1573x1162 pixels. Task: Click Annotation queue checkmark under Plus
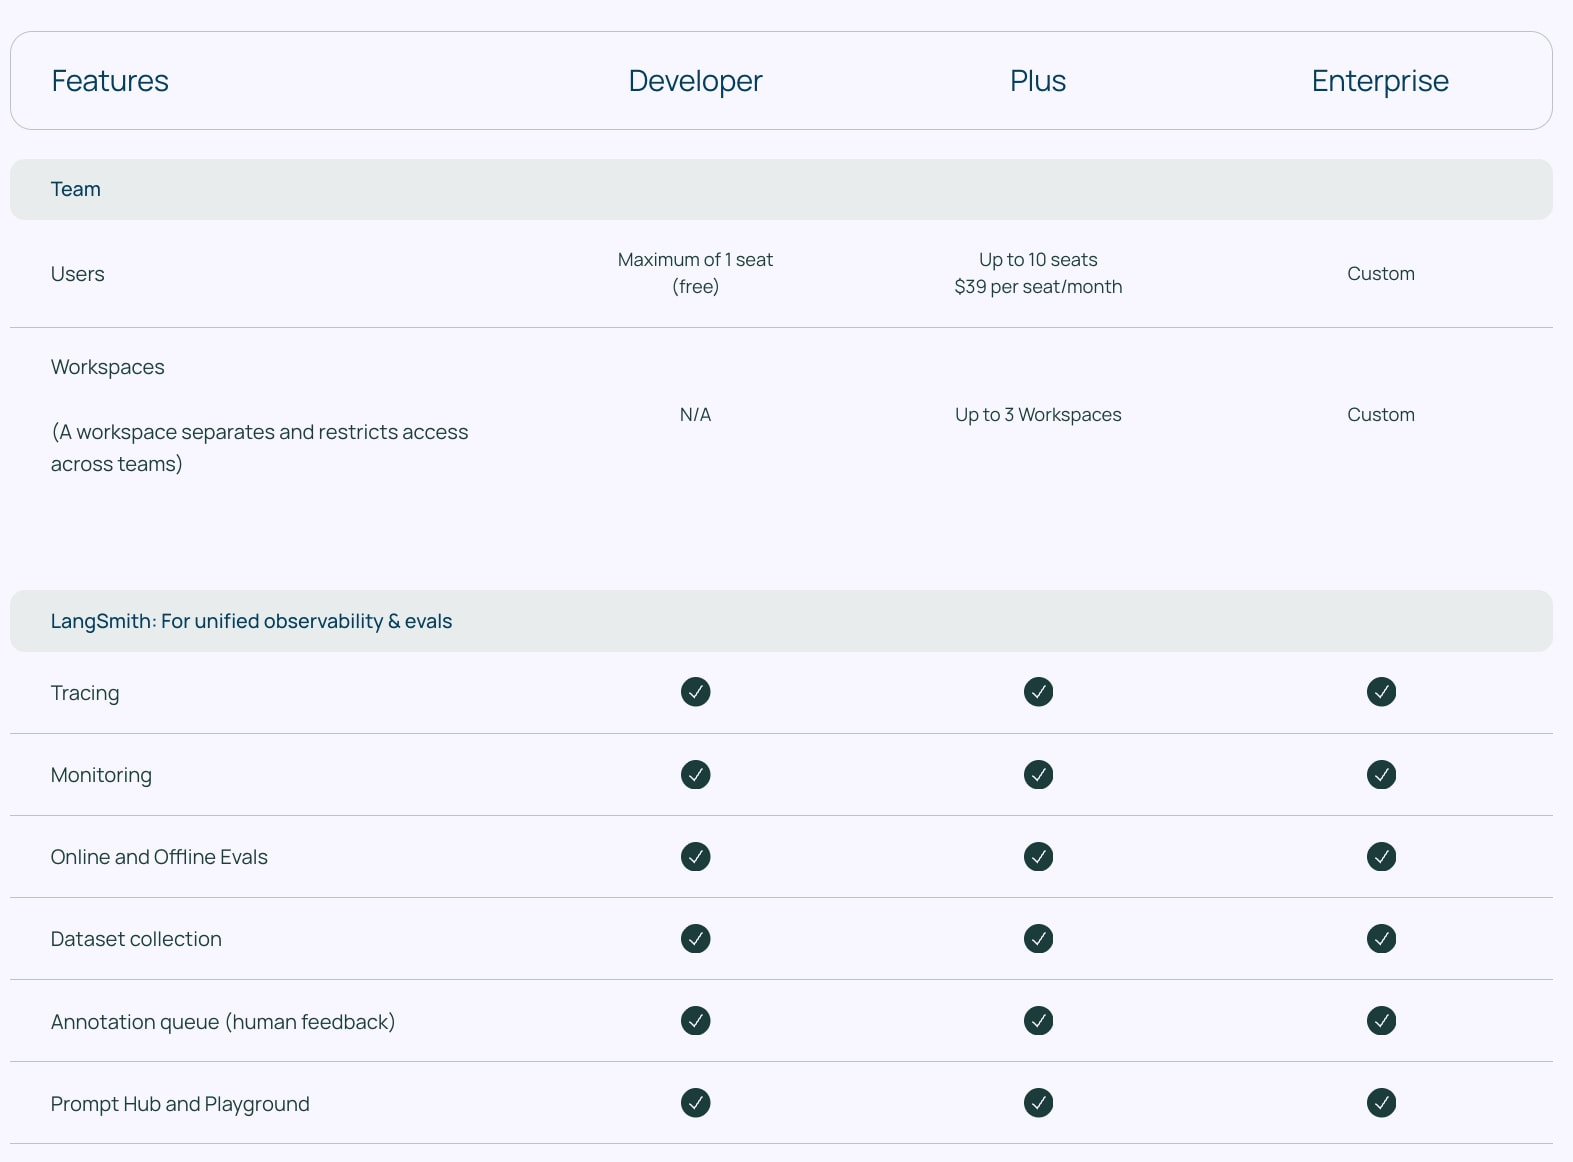point(1038,1021)
